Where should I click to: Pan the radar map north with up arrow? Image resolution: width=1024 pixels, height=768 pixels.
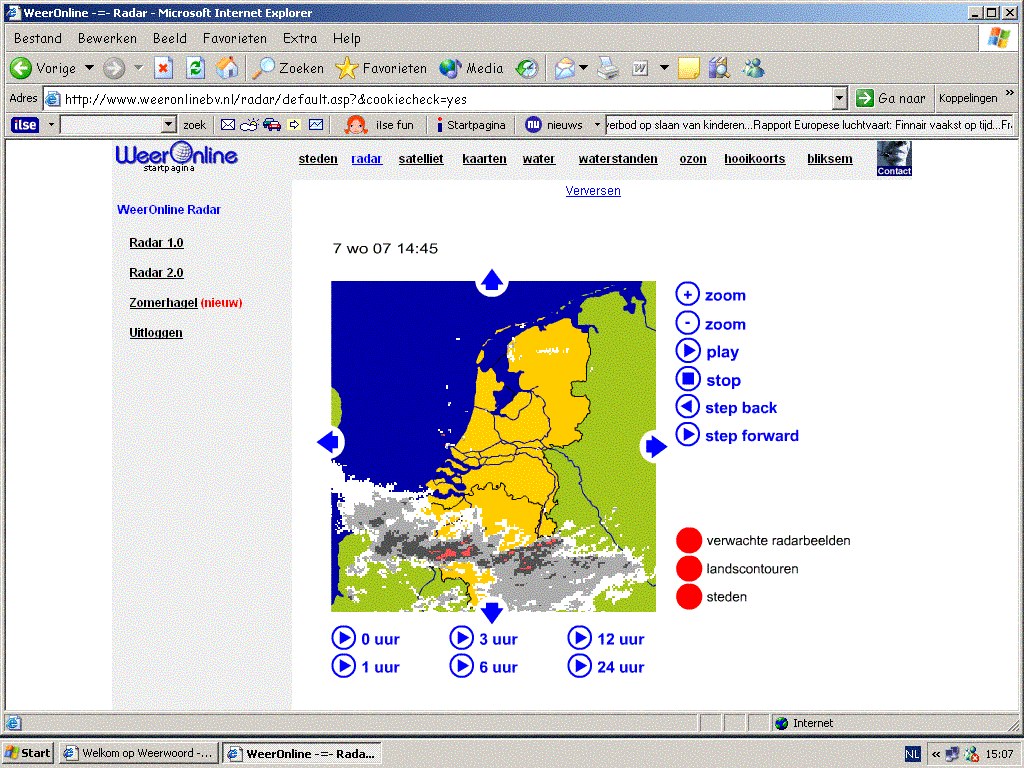[x=492, y=281]
